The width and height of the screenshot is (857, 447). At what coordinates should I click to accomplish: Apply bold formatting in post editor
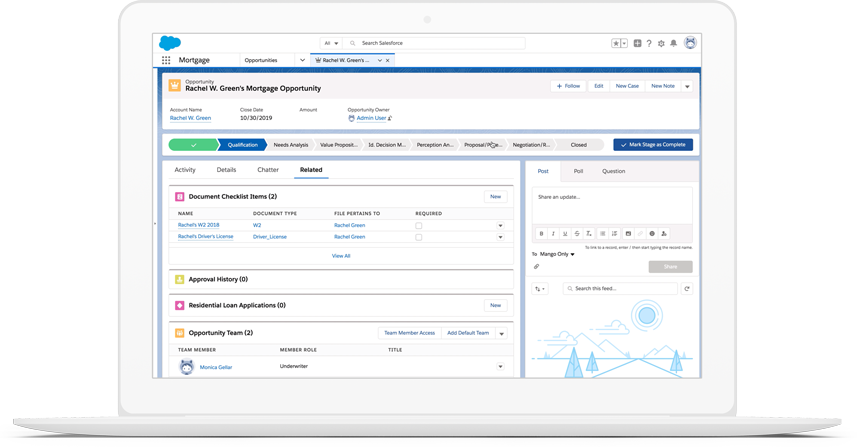click(x=542, y=234)
